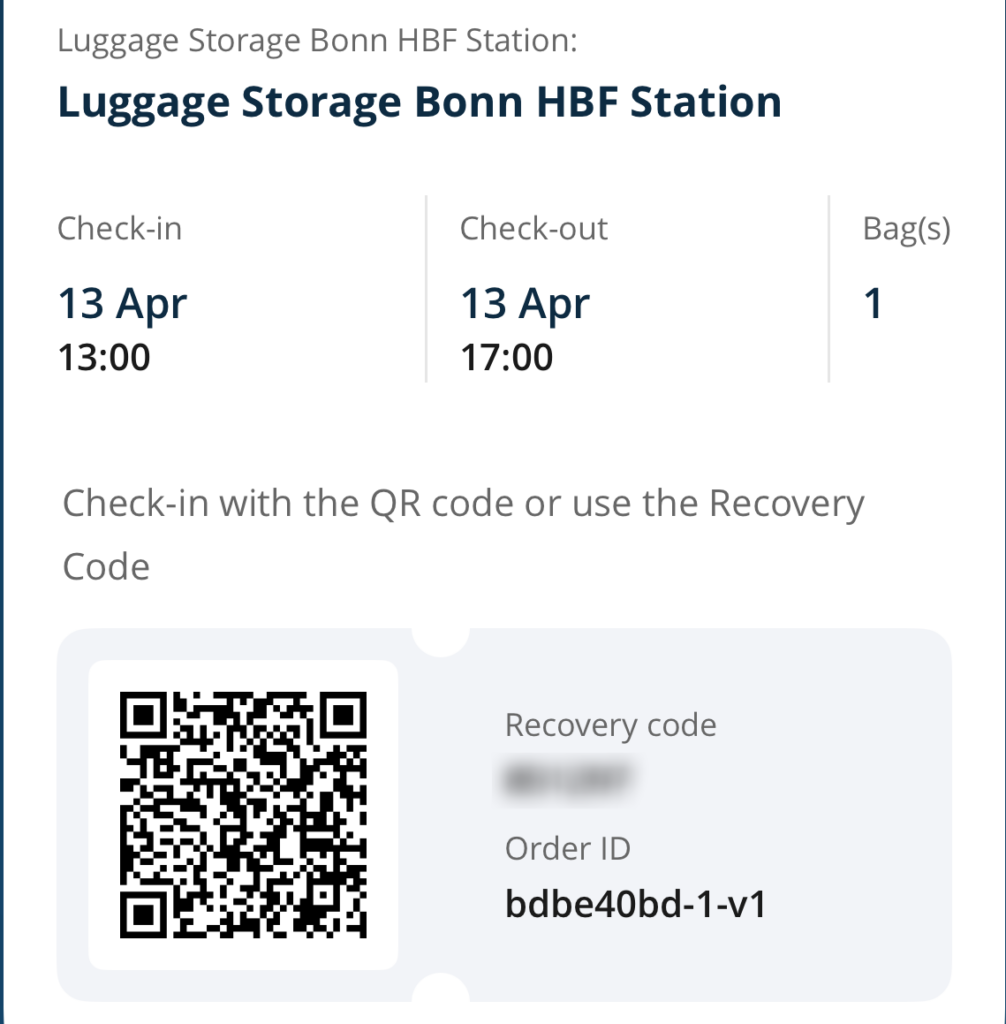Click the Order ID label
This screenshot has height=1024, width=1006.
tap(568, 849)
